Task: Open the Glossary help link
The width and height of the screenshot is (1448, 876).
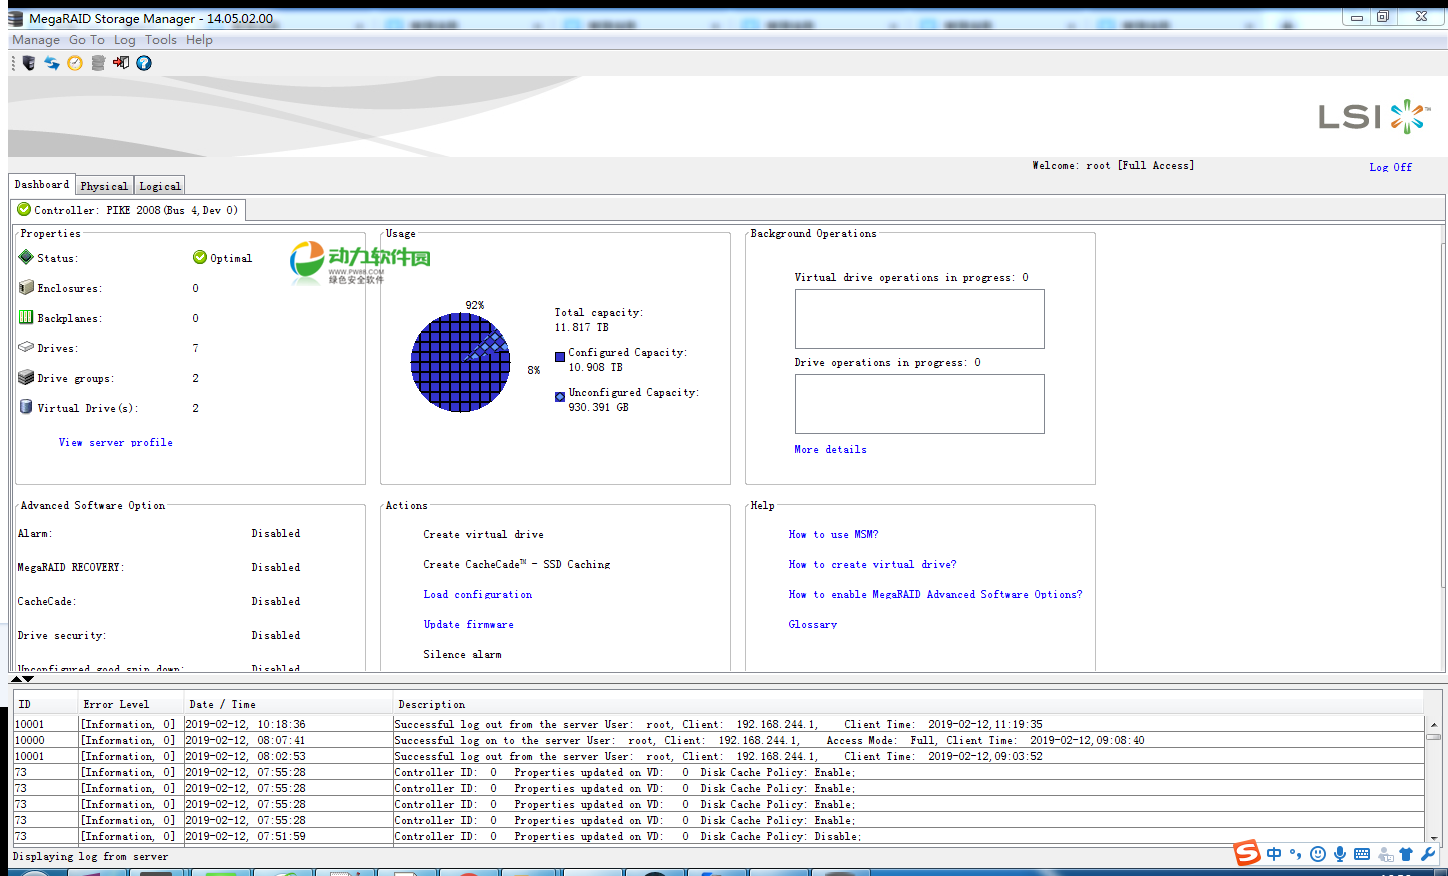Action: (813, 624)
